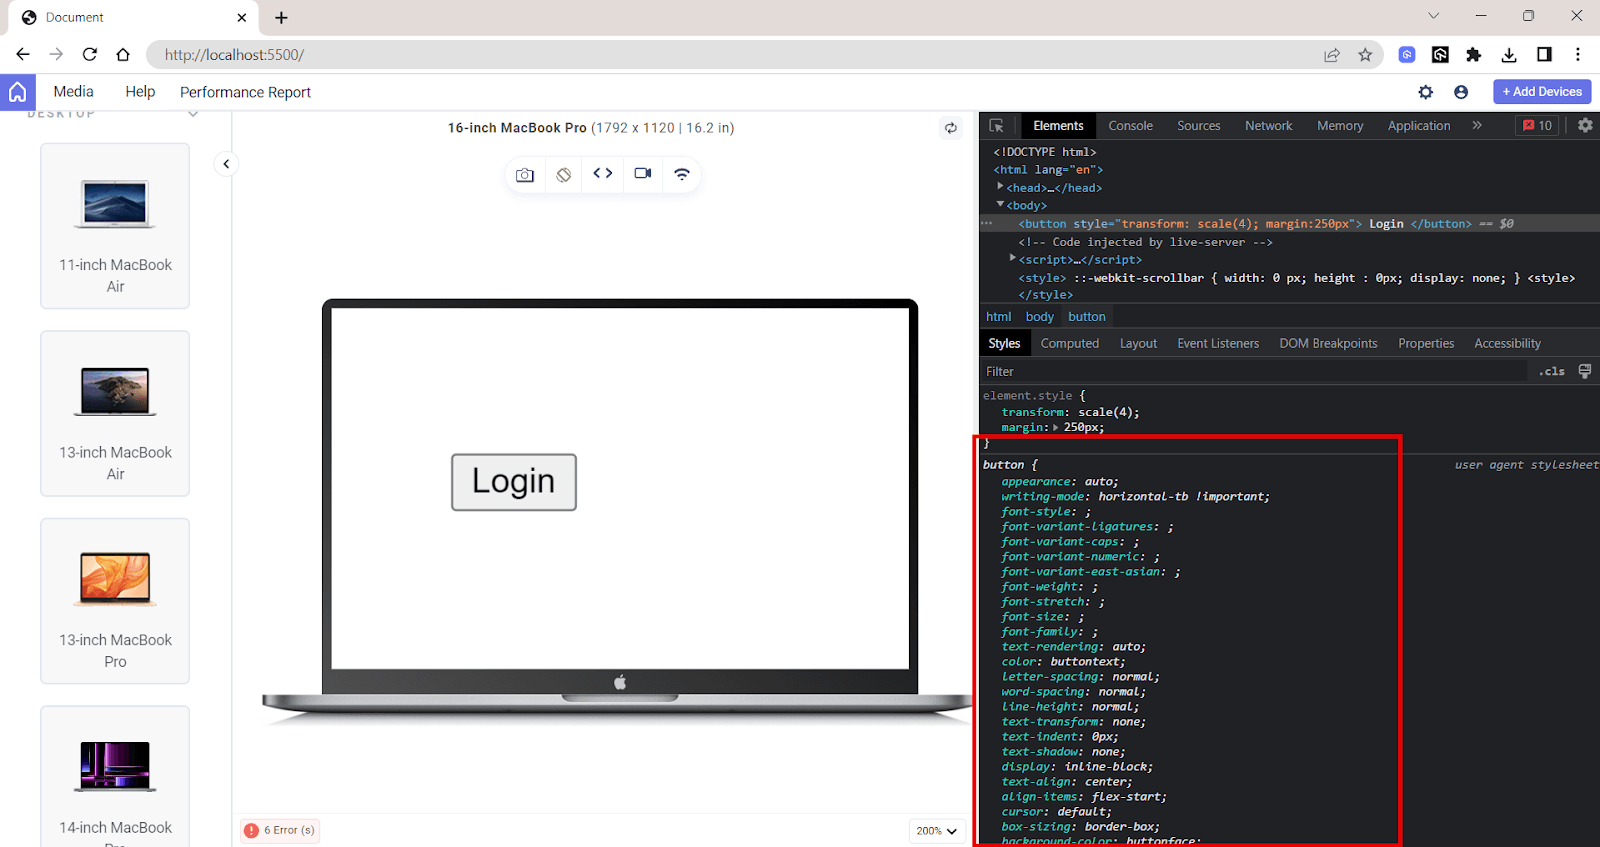Viewport: 1600px width, 847px height.
Task: Click the home icon in the app bar
Action: (18, 92)
